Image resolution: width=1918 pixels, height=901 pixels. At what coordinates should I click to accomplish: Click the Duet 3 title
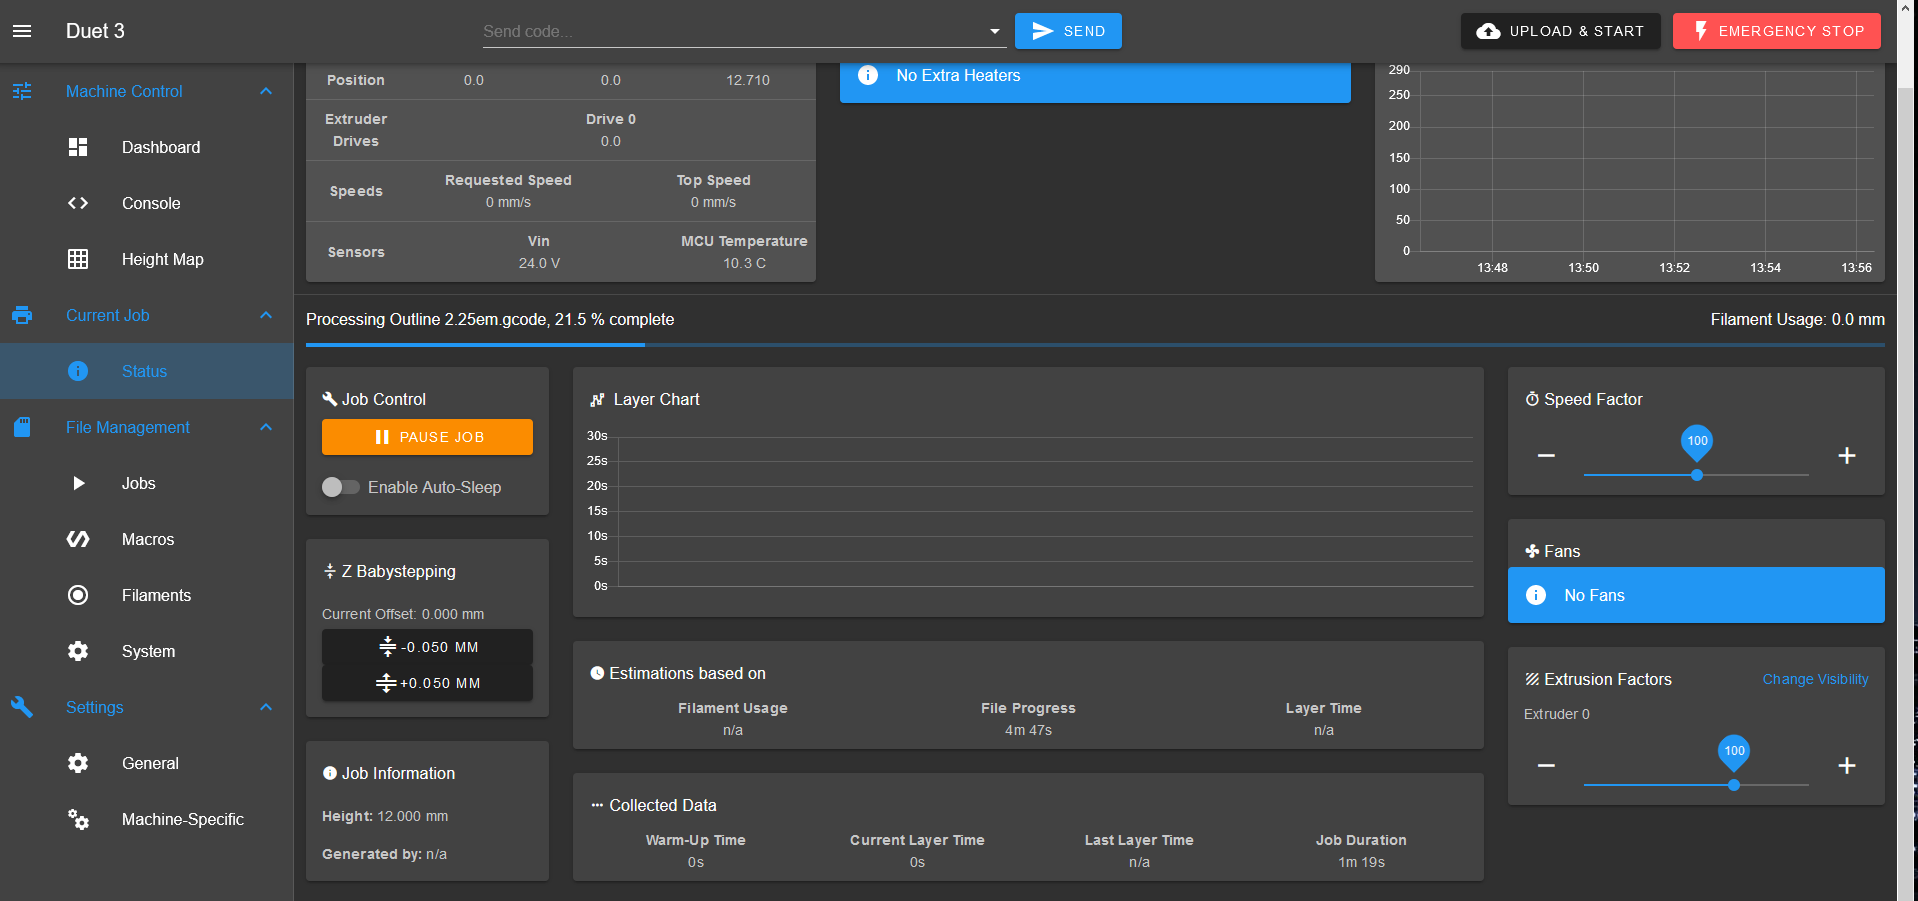(x=95, y=31)
